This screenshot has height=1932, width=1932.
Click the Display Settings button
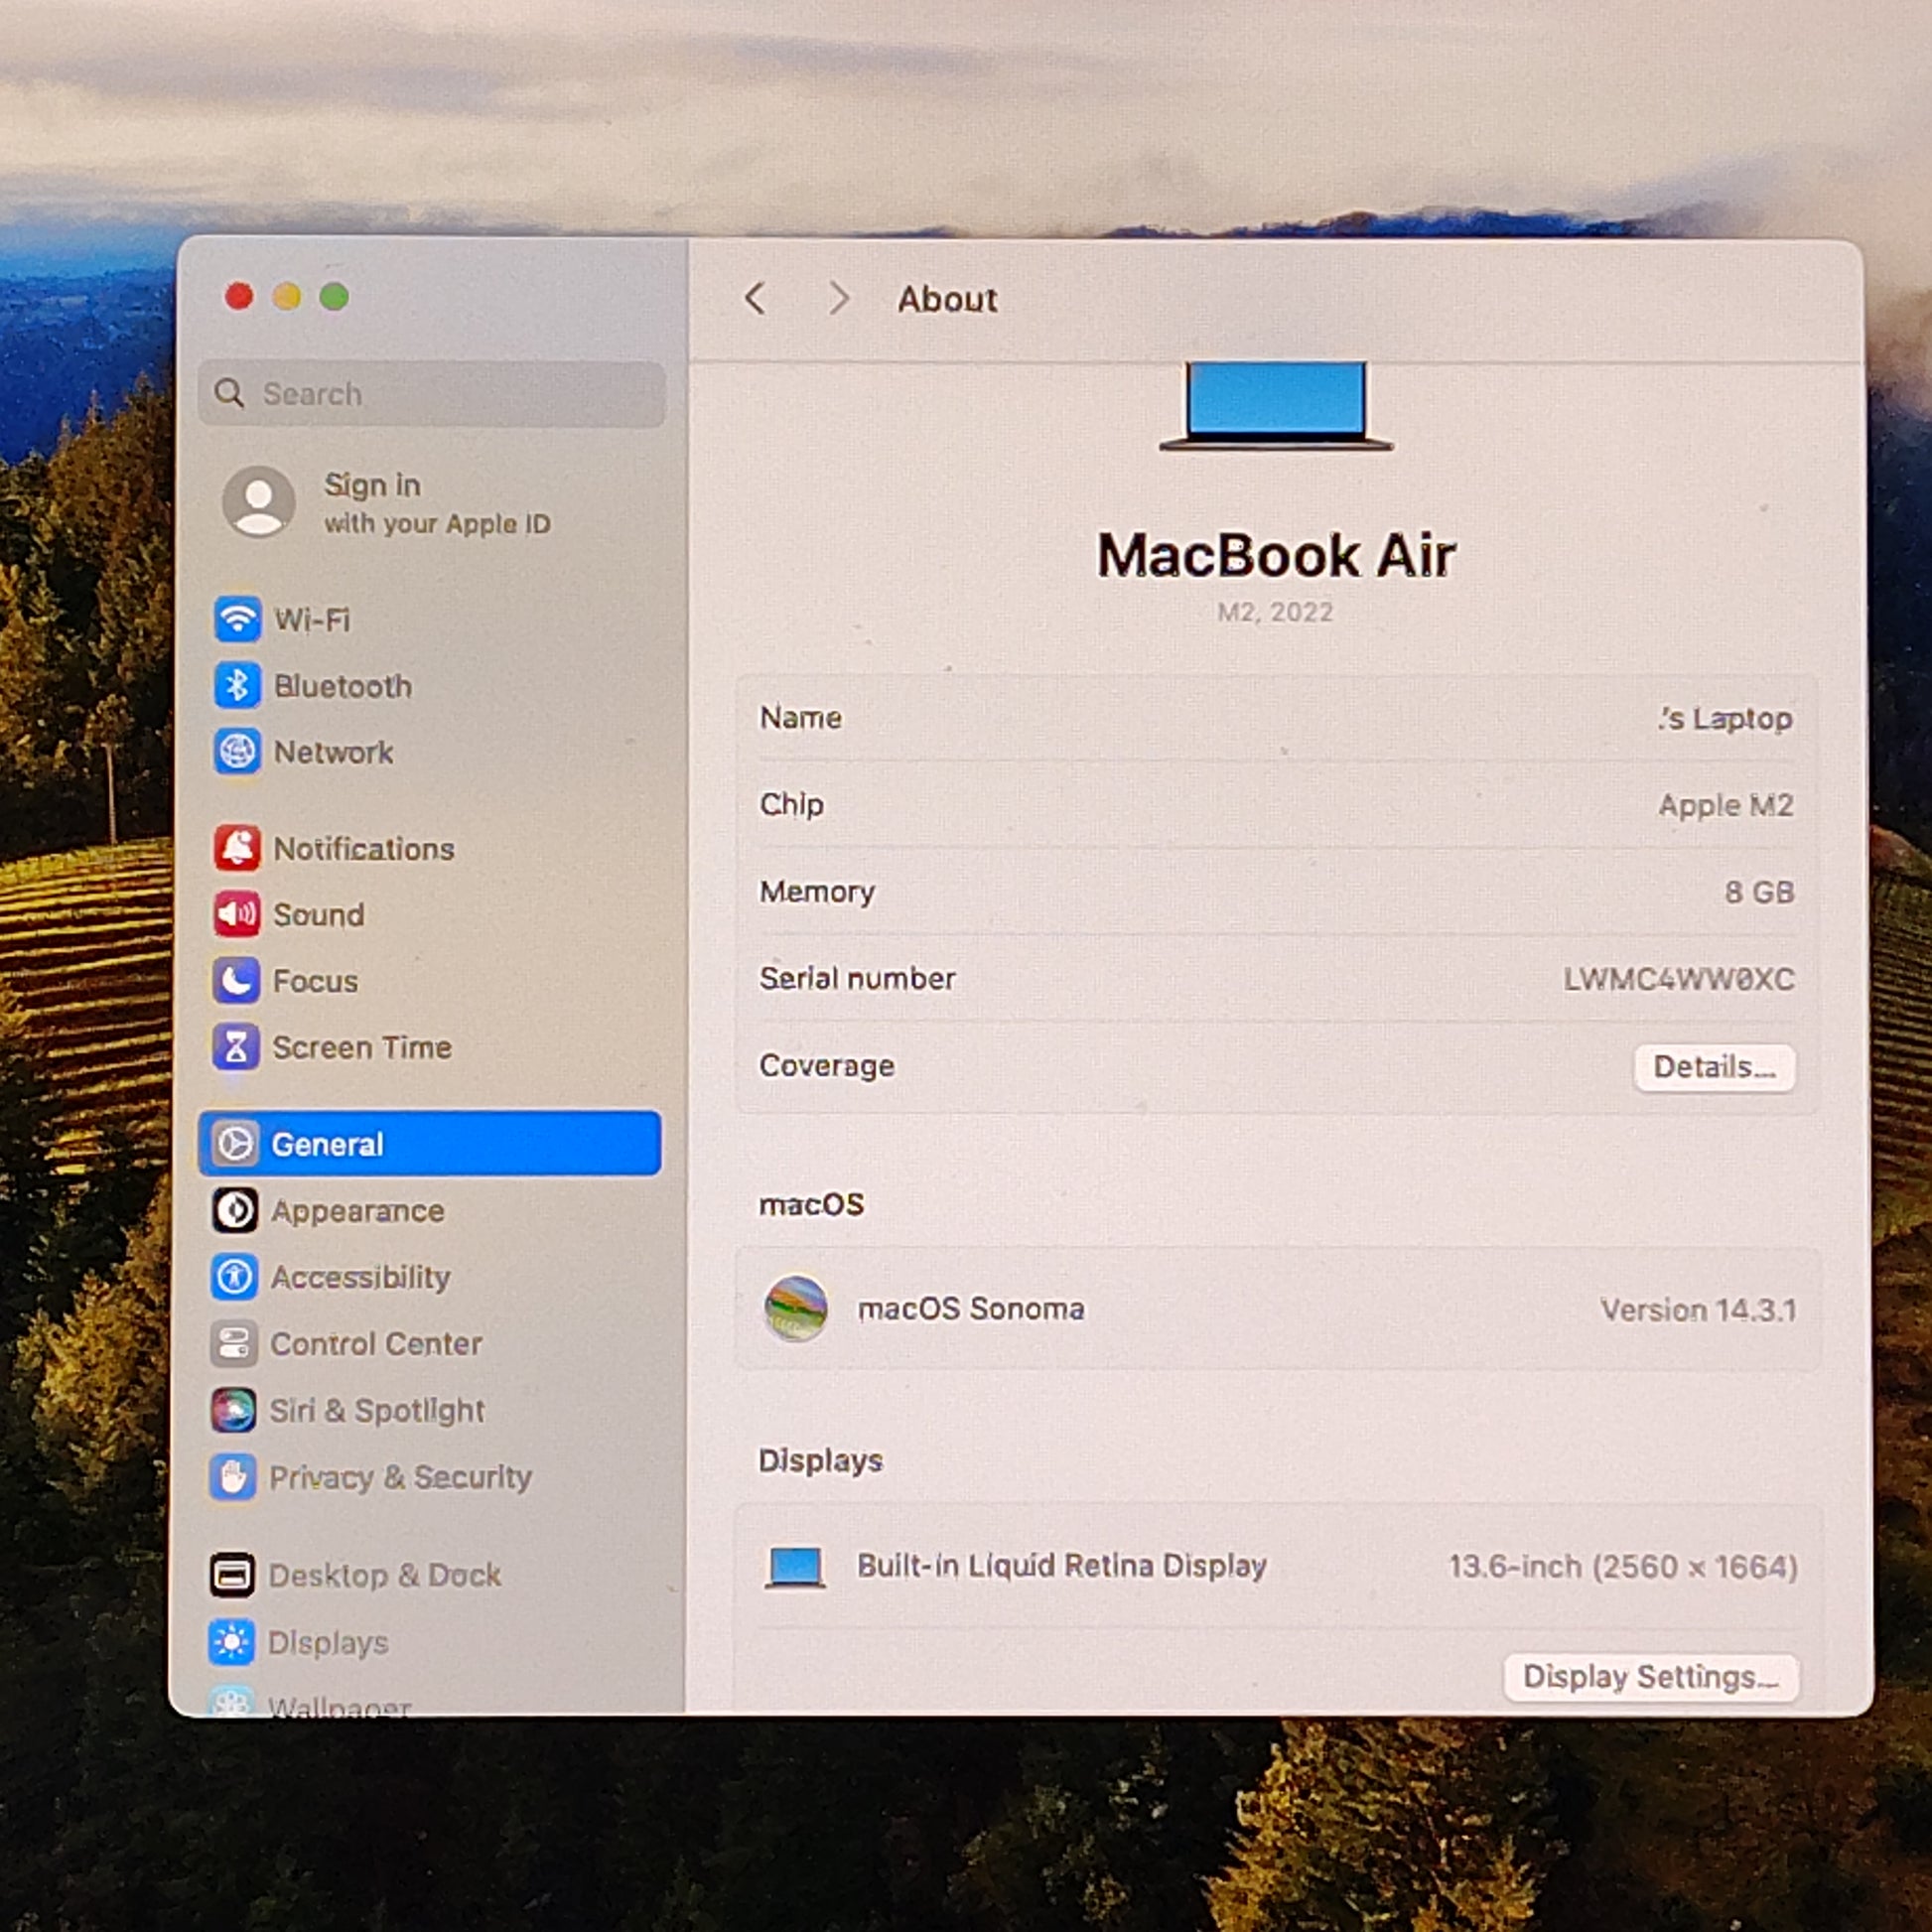(x=1650, y=1677)
